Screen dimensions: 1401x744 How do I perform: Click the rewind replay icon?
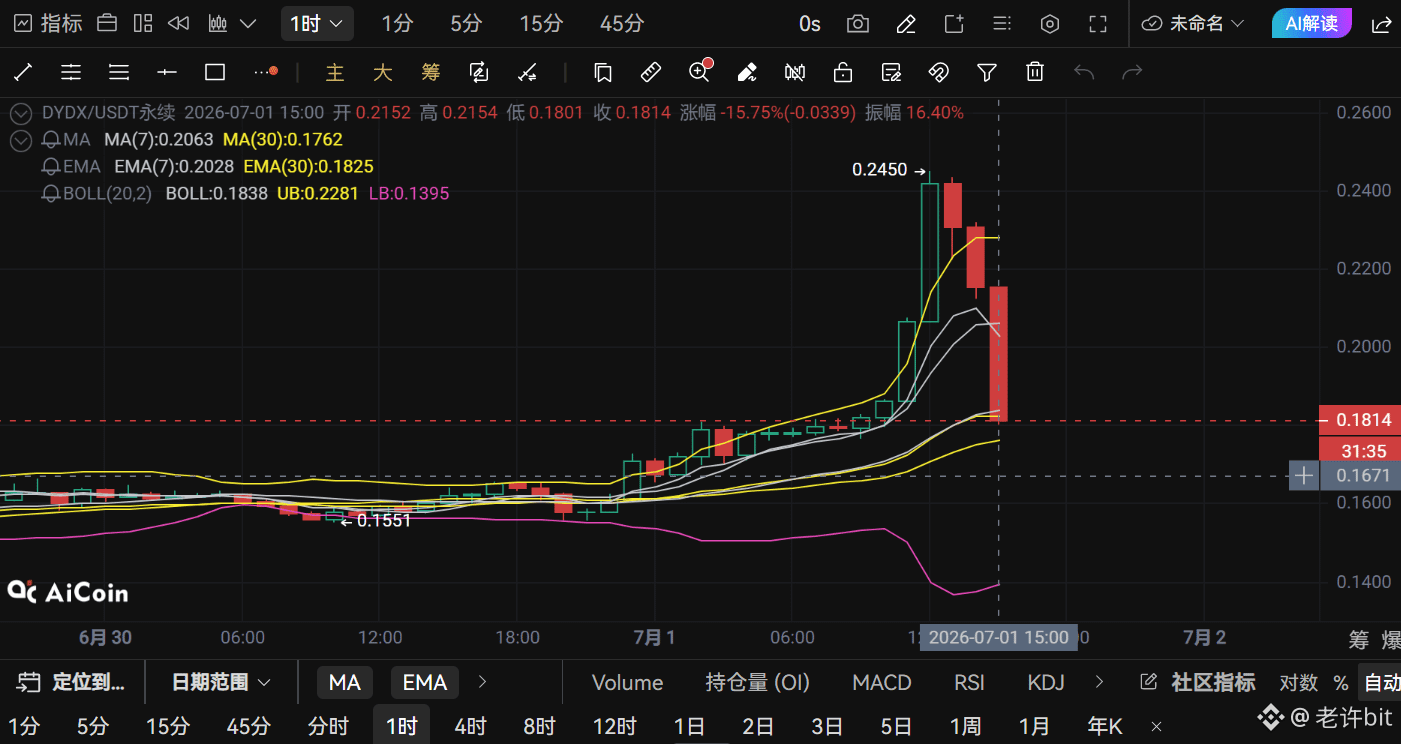click(x=179, y=23)
